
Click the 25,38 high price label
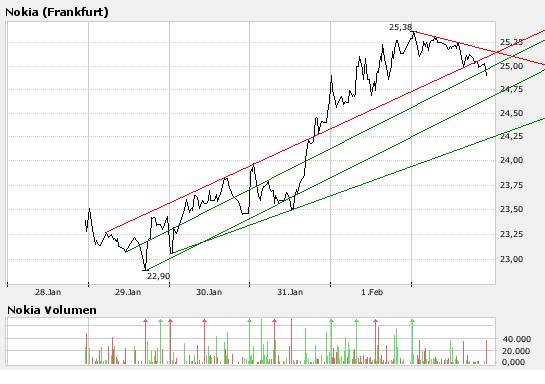click(400, 27)
